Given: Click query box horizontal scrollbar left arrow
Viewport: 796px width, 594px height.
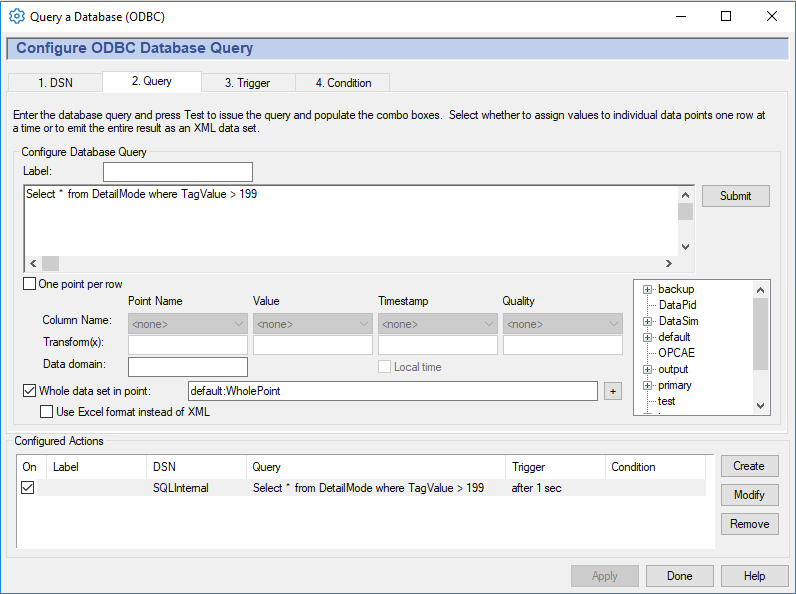Looking at the screenshot, I should click(33, 263).
